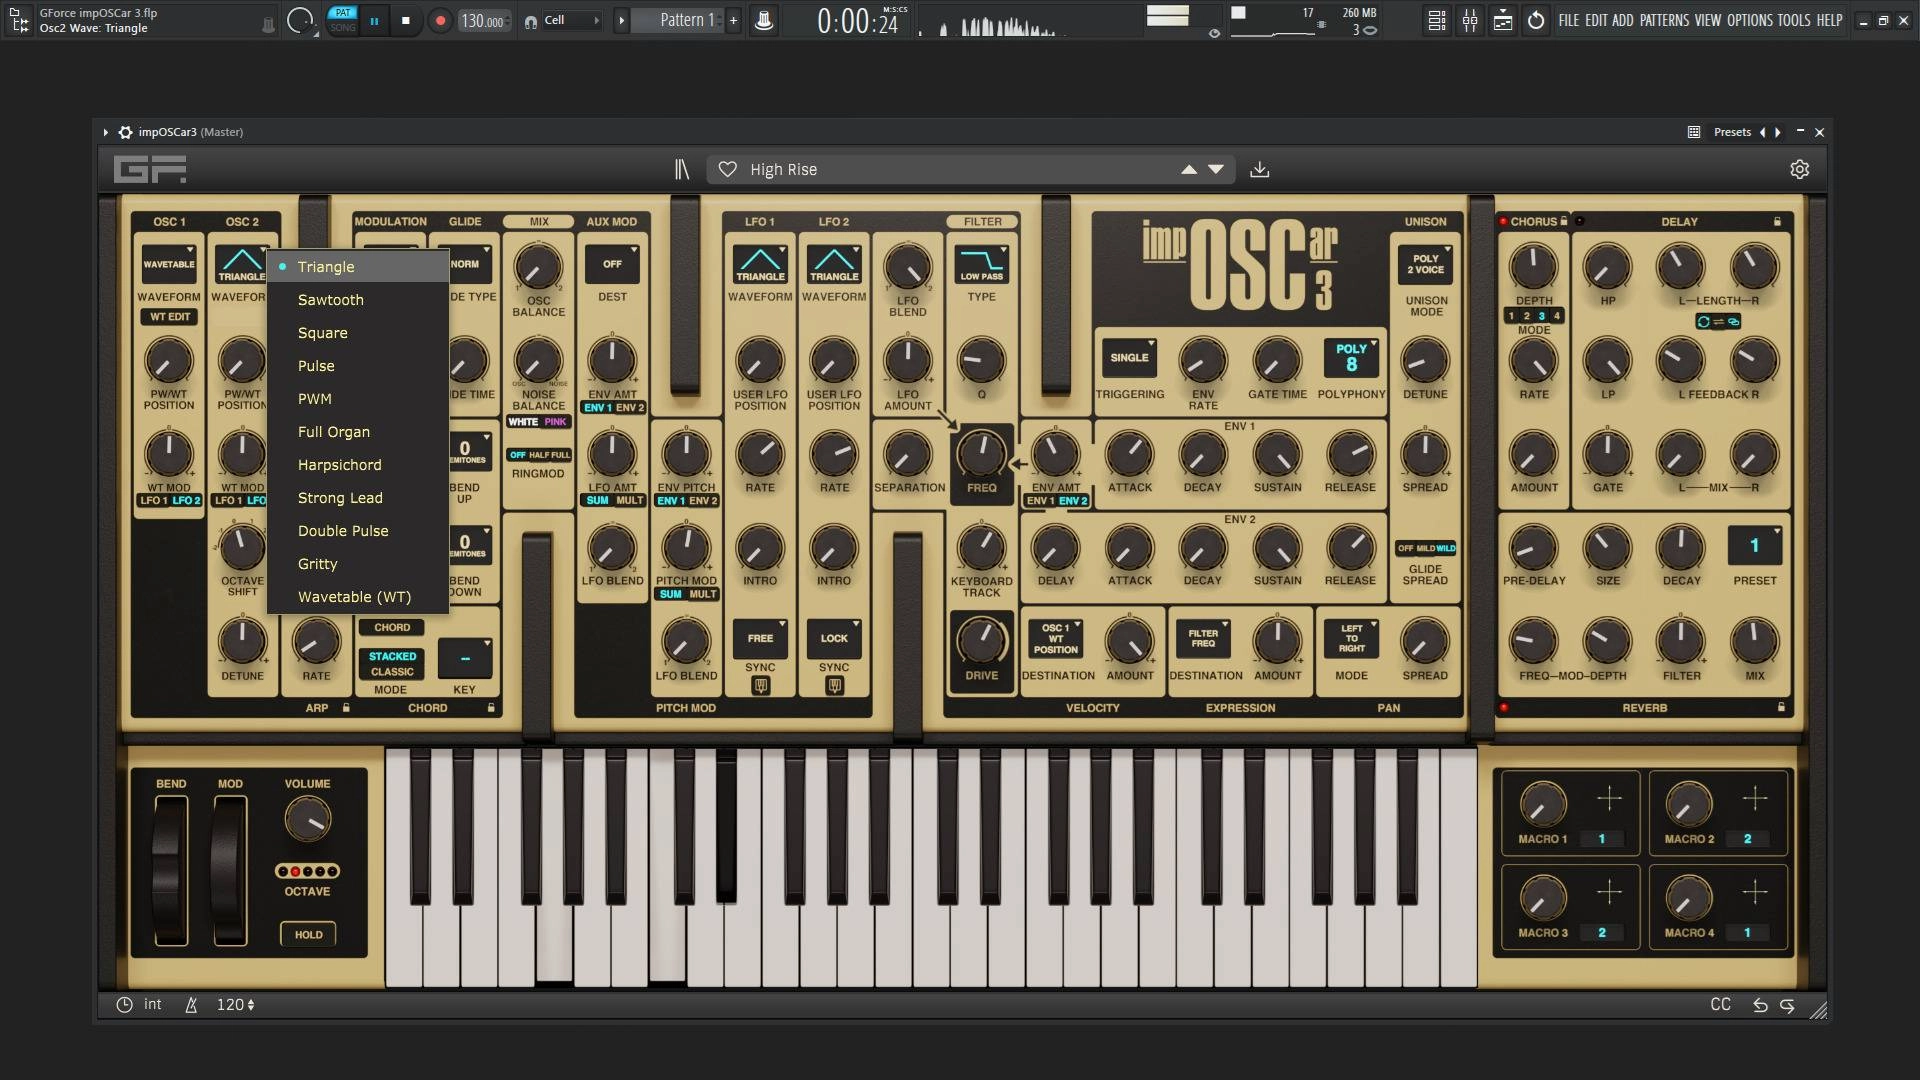This screenshot has width=1920, height=1080.
Task: Select previous preset with up arrow
Action: (x=1189, y=170)
